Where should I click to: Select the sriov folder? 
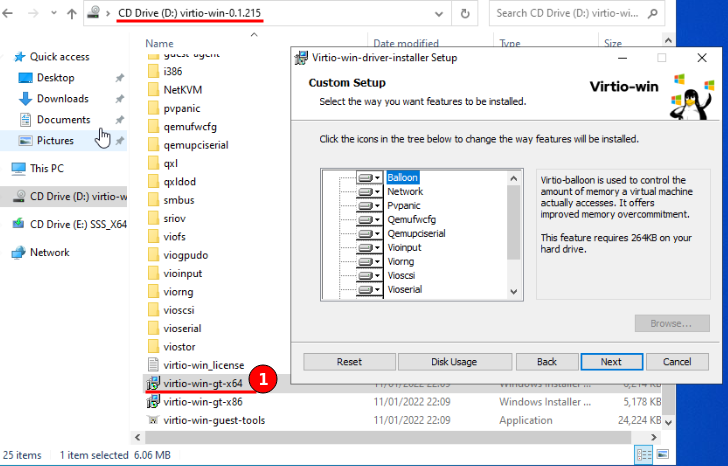tap(175, 218)
